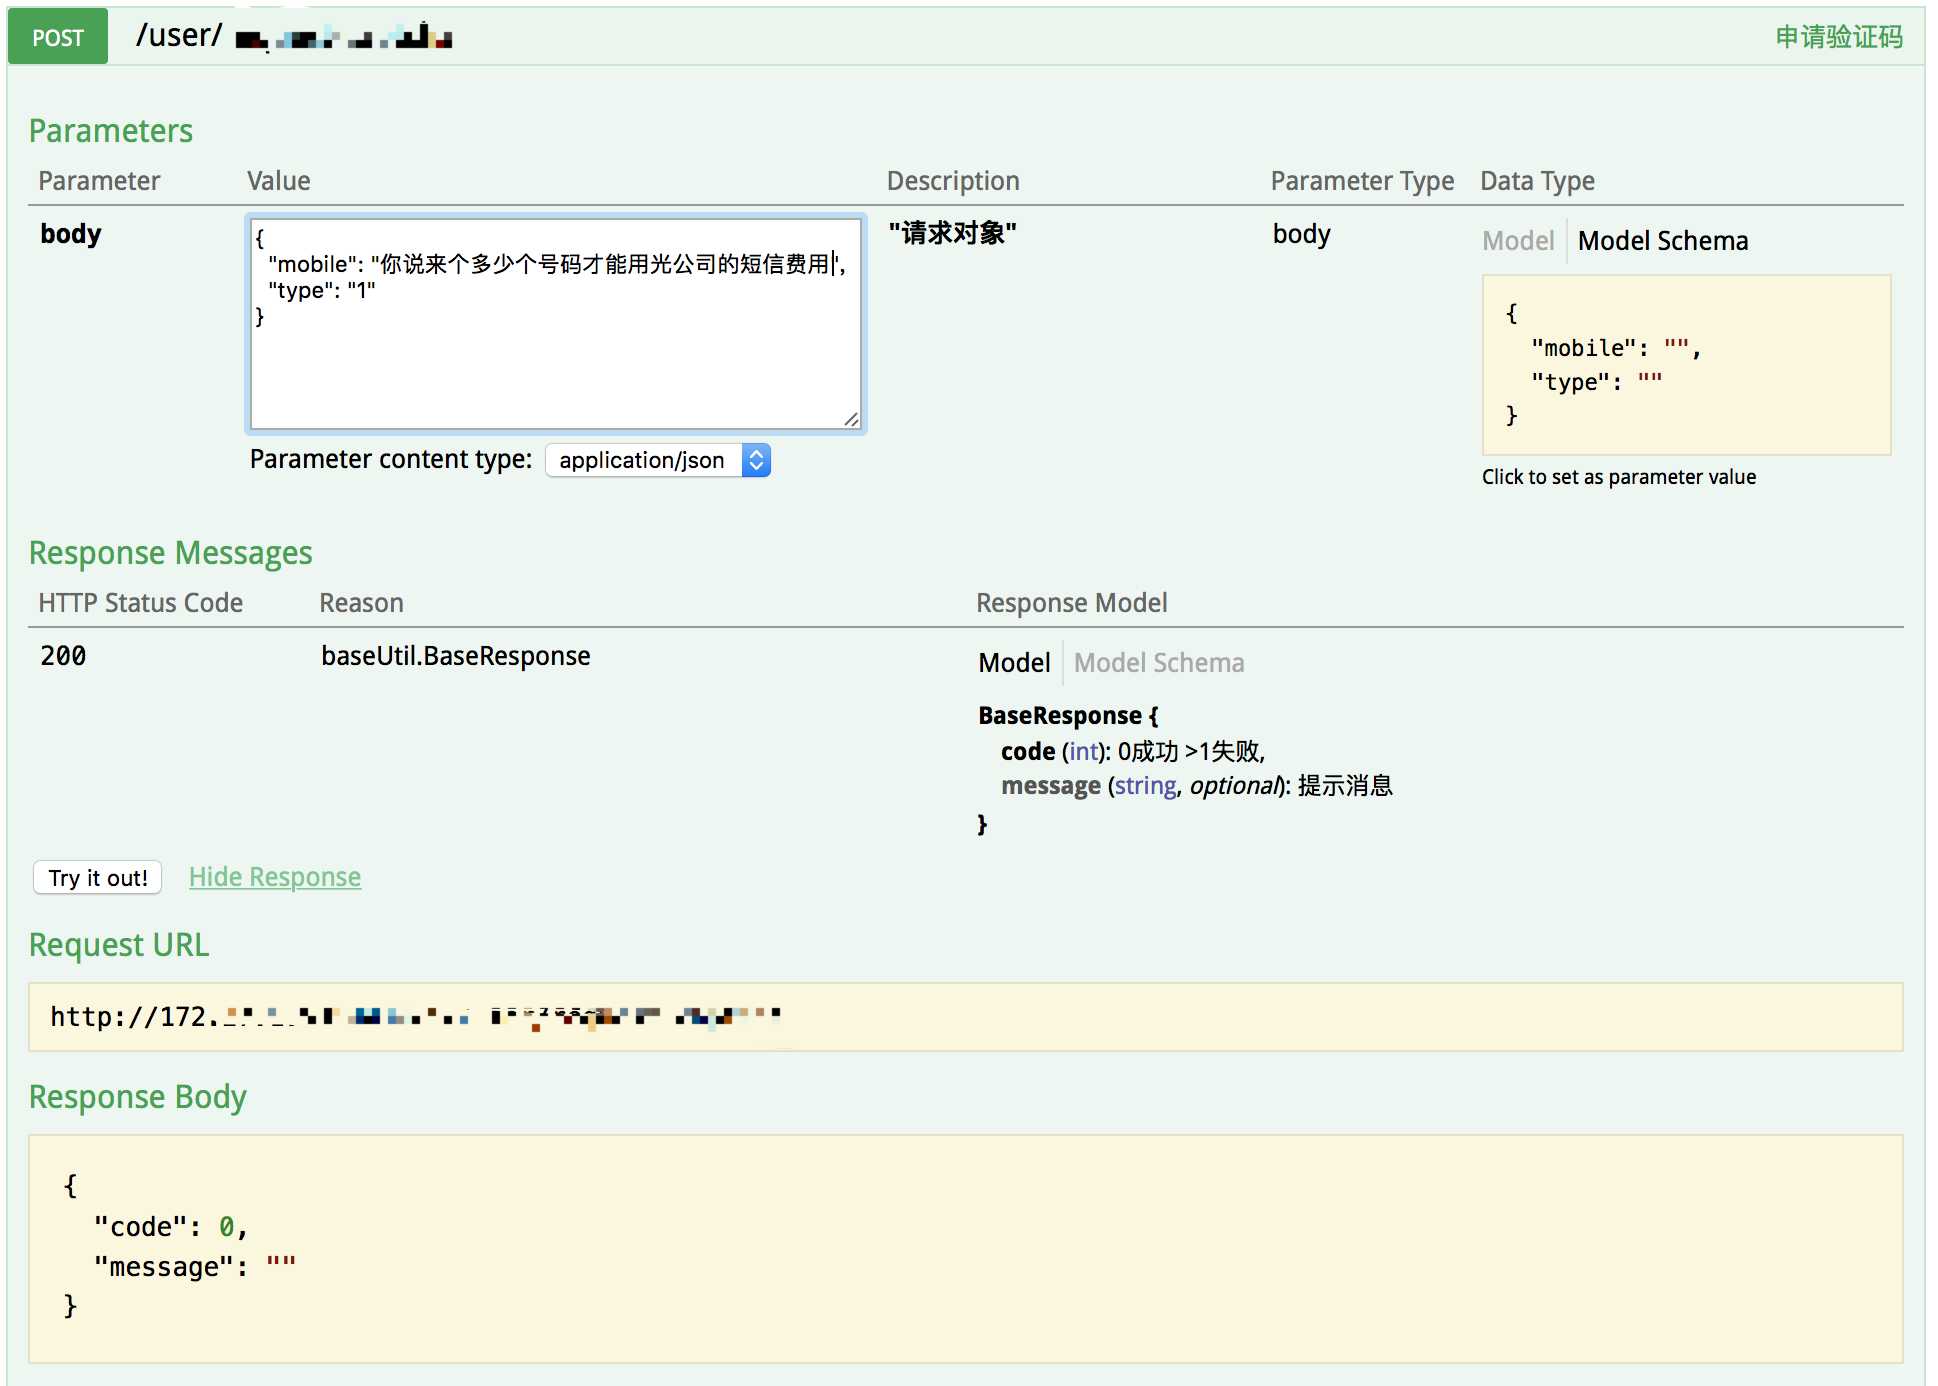
Task: Switch Response Model to Model Schema tab
Action: point(1159,663)
